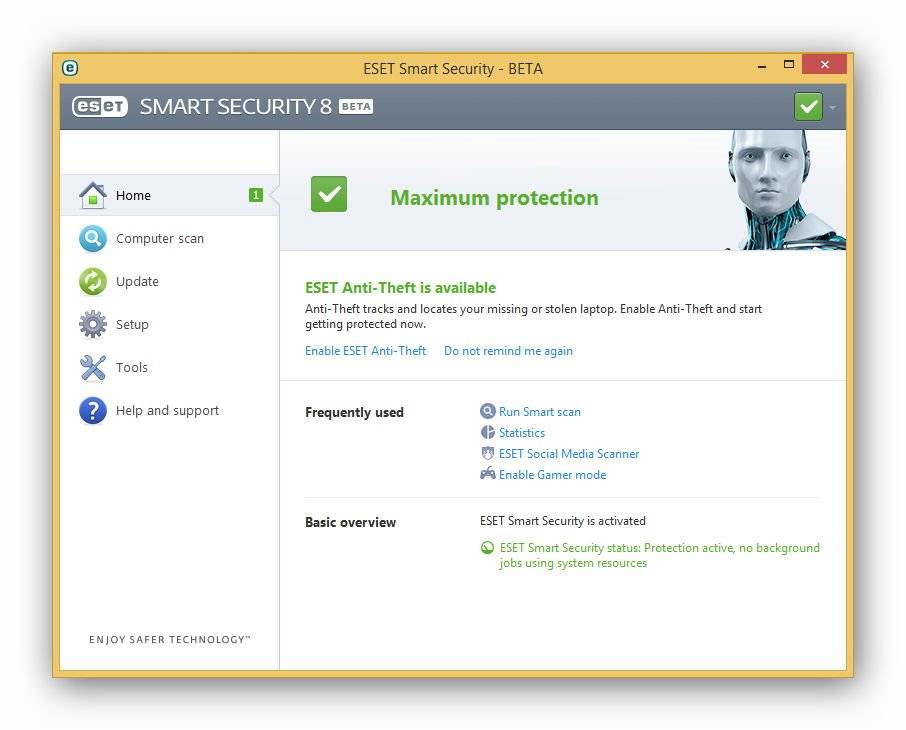Click the green status icon in Basic overview
Image resolution: width=906 pixels, height=730 pixels.
point(487,547)
